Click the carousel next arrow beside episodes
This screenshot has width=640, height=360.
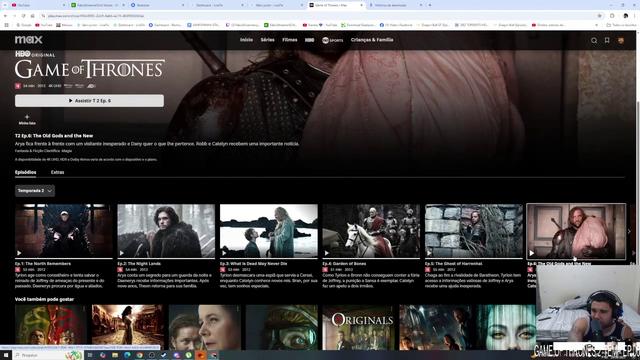[x=629, y=231]
